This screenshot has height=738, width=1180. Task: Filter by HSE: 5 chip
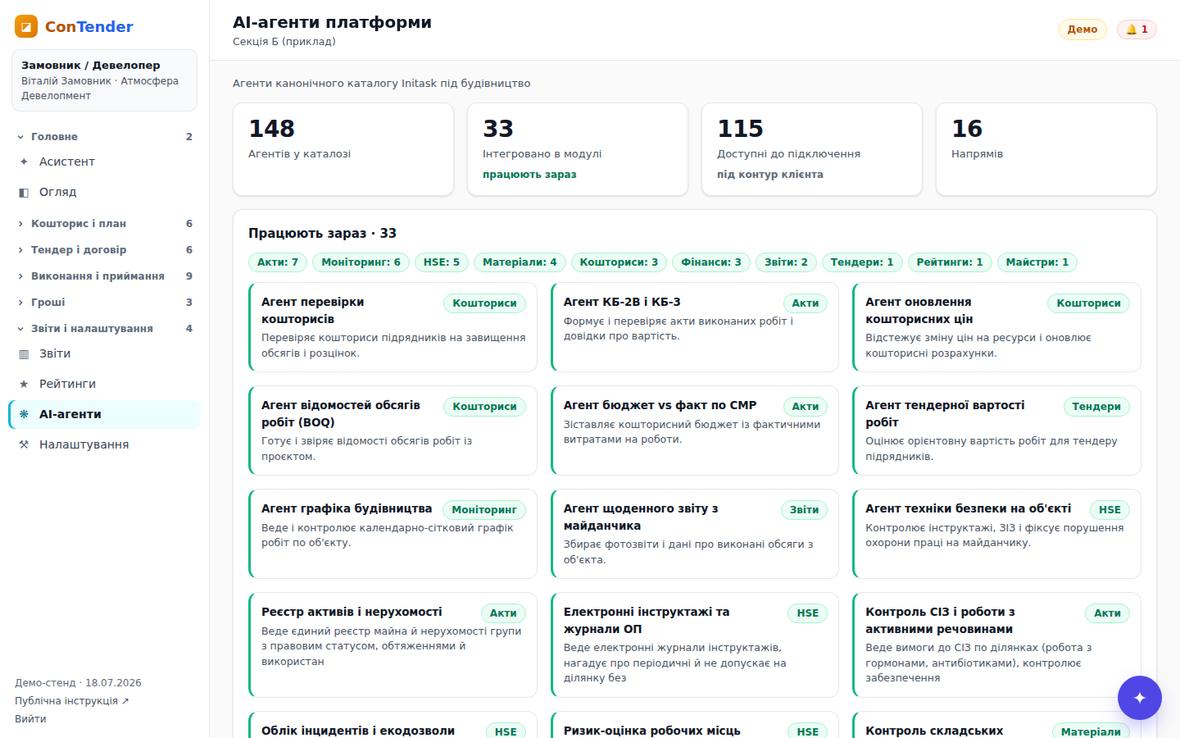[441, 262]
